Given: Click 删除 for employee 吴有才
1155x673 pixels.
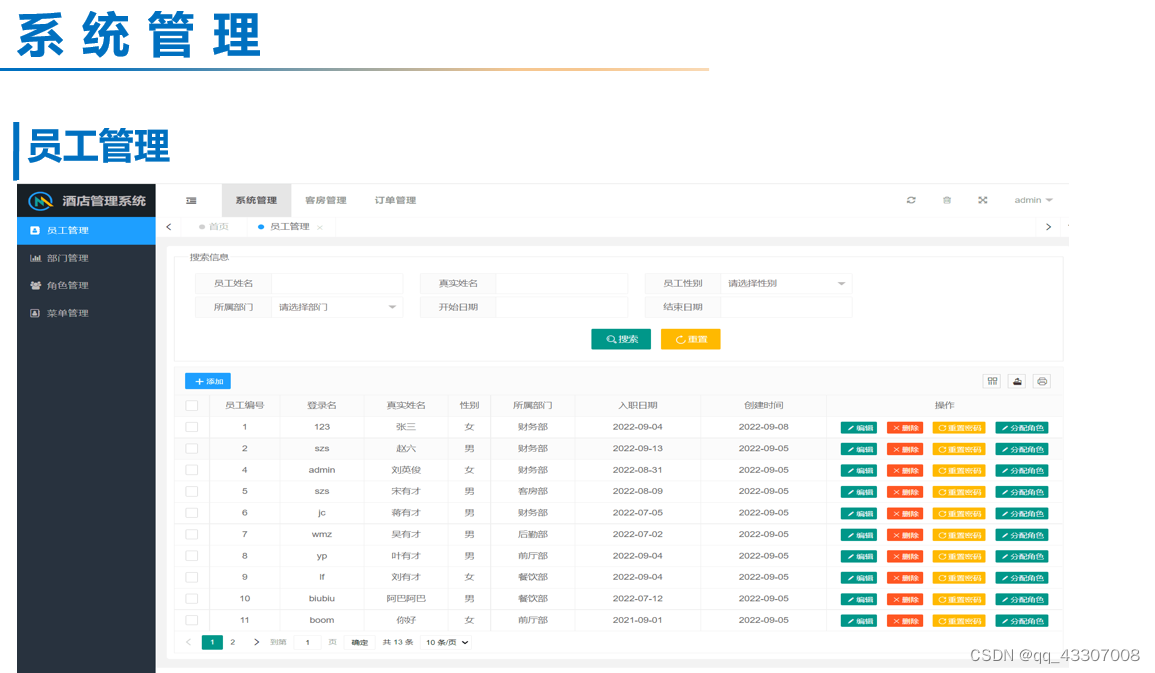Looking at the screenshot, I should [x=905, y=535].
